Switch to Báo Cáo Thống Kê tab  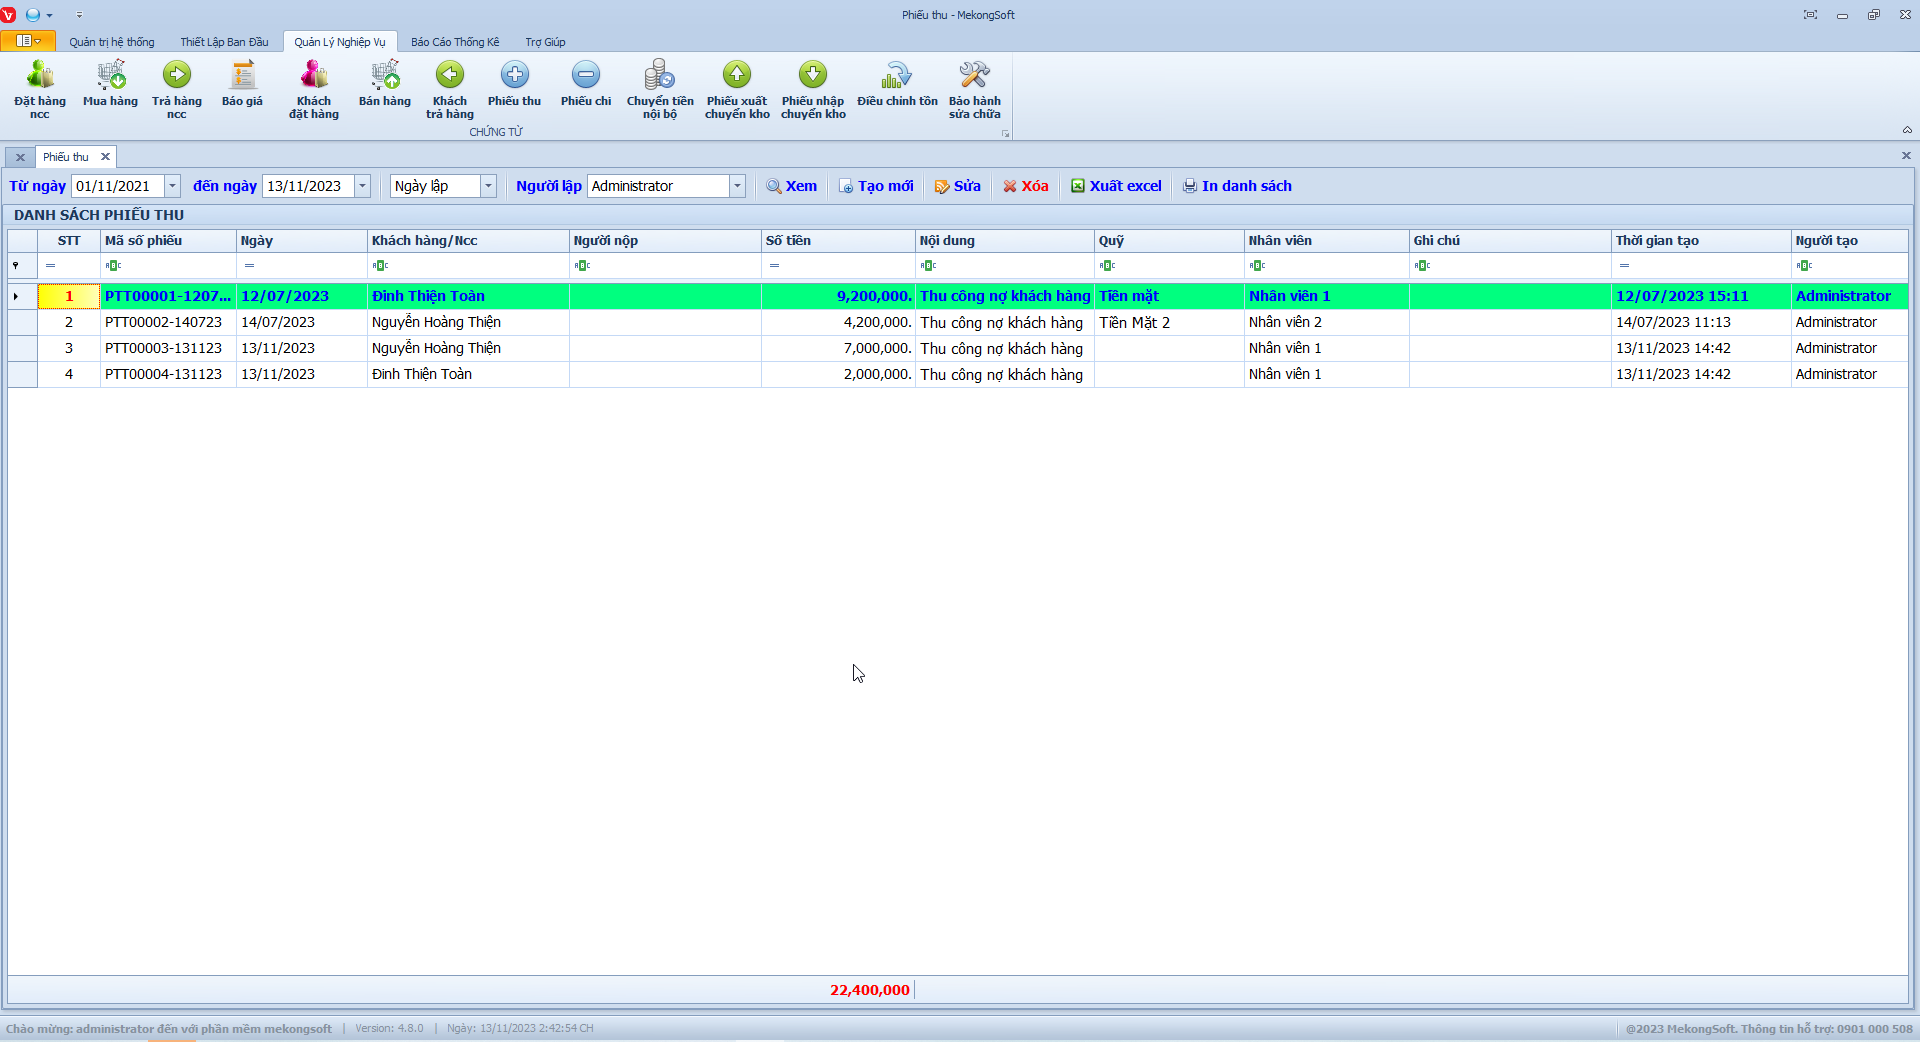point(455,42)
